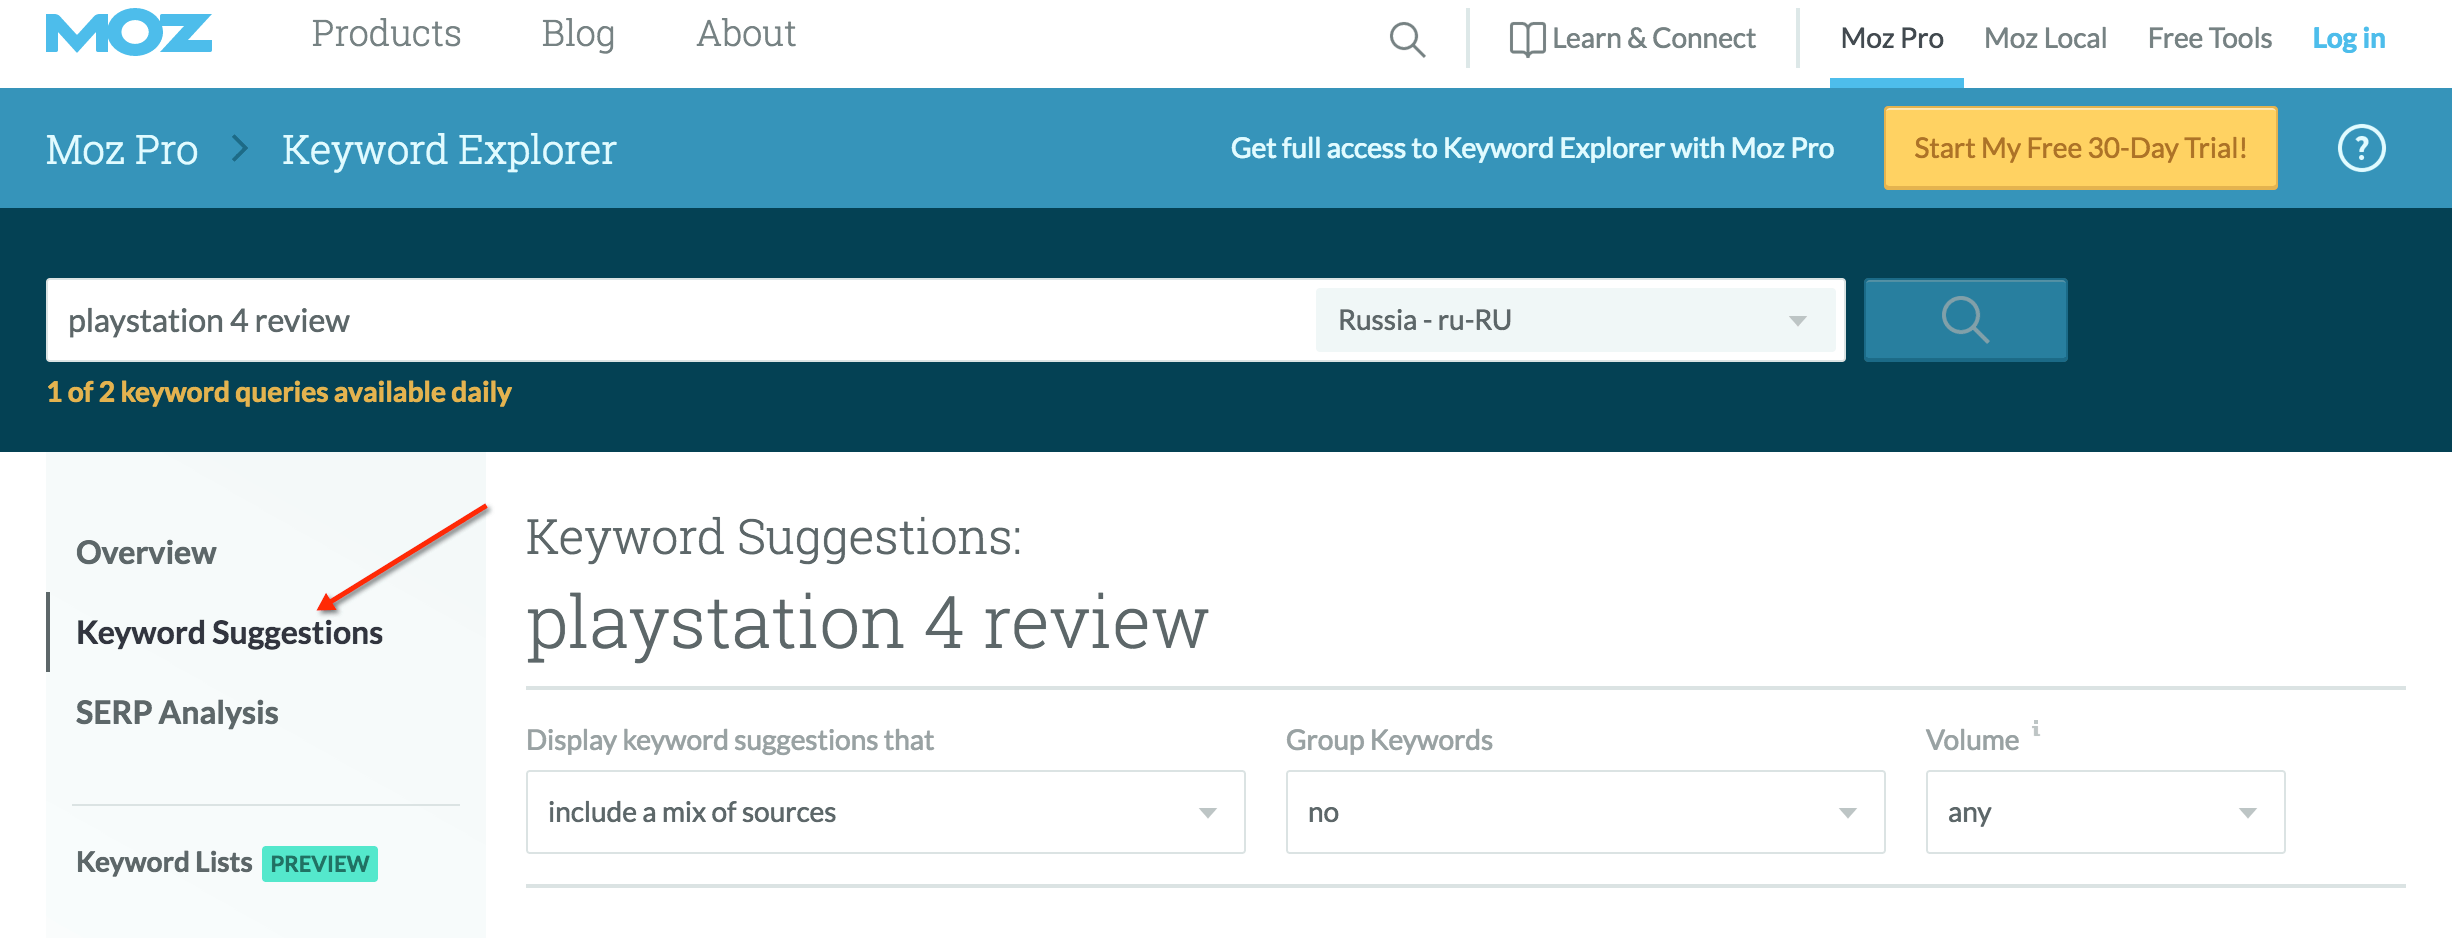Select Keyword Suggestions in the sidebar
The height and width of the screenshot is (938, 2452).
coord(229,633)
